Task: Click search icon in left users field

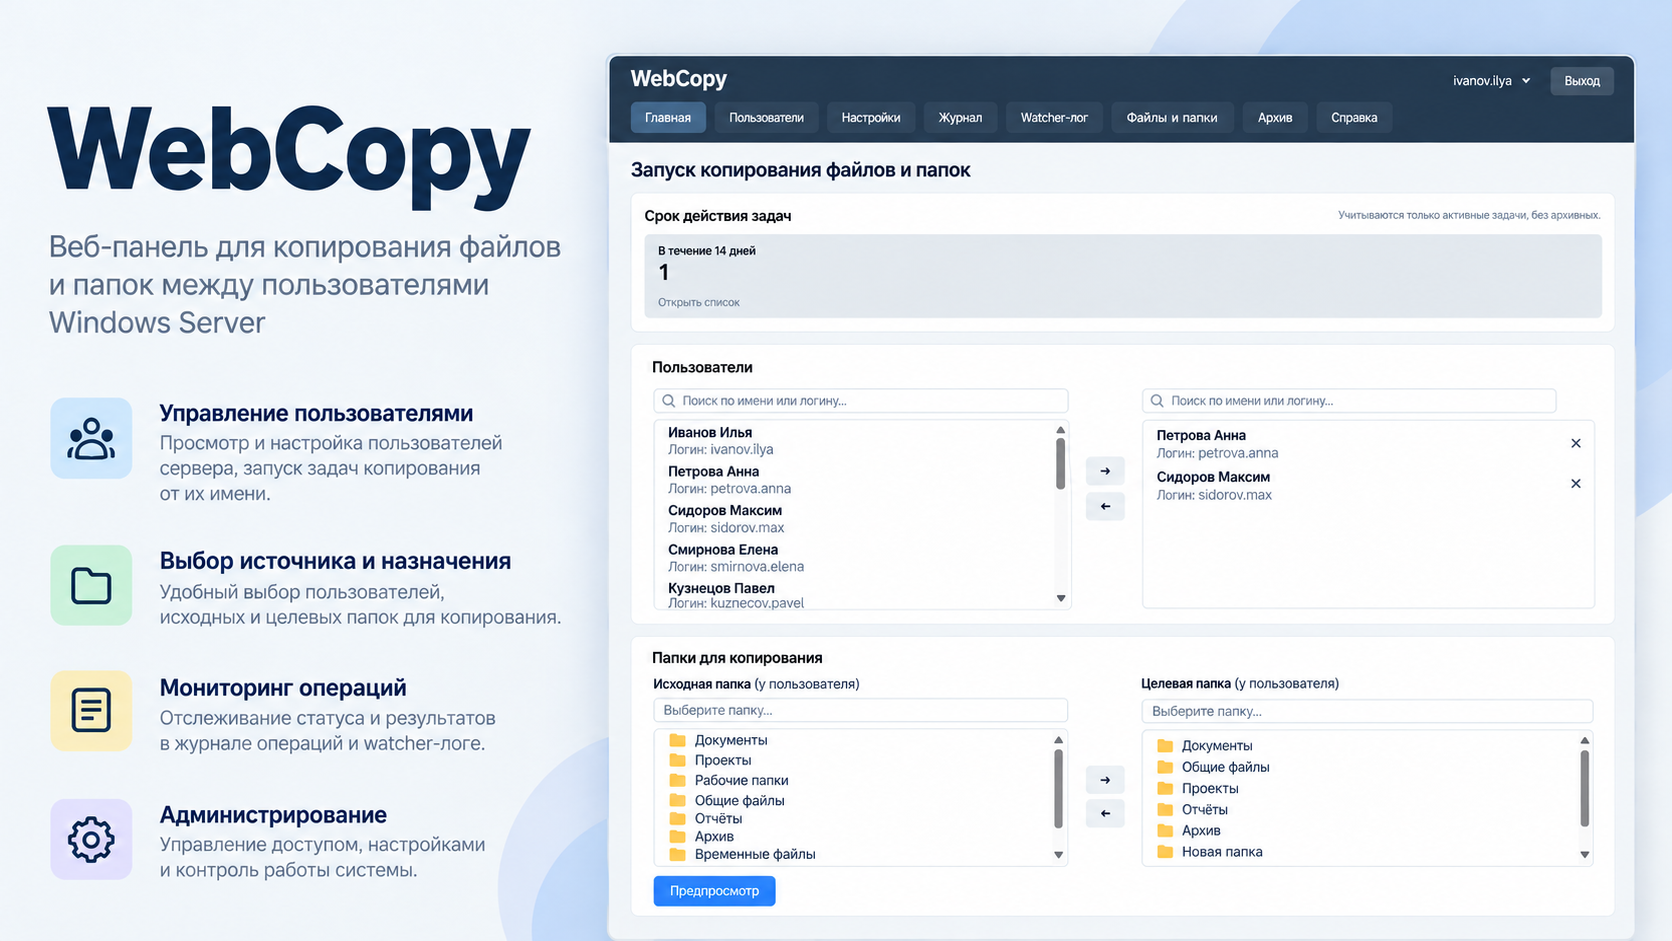Action: coord(669,401)
